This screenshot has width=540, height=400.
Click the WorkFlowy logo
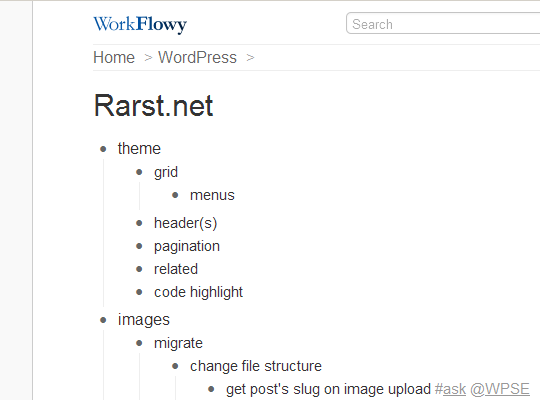[140, 24]
